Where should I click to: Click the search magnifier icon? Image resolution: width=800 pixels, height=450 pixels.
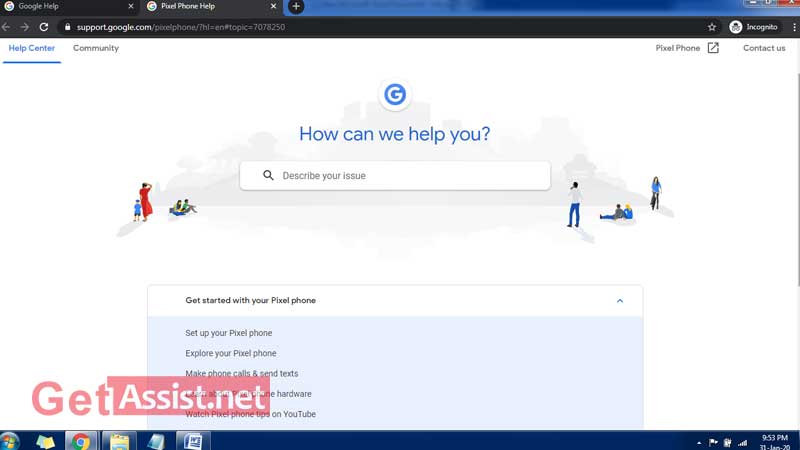click(268, 176)
